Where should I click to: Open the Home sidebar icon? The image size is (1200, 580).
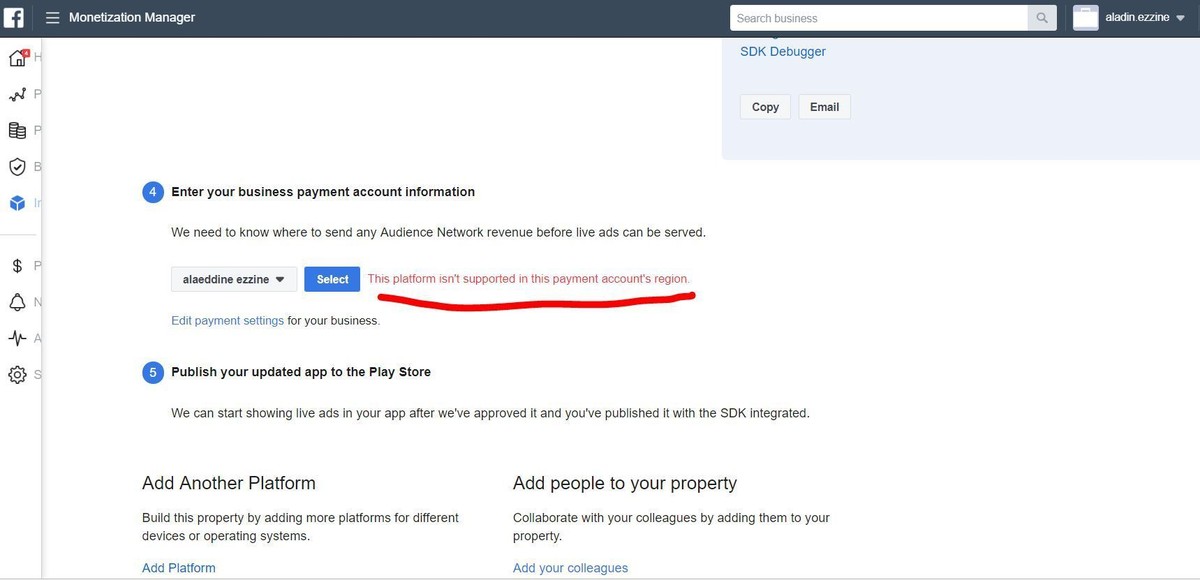18,58
